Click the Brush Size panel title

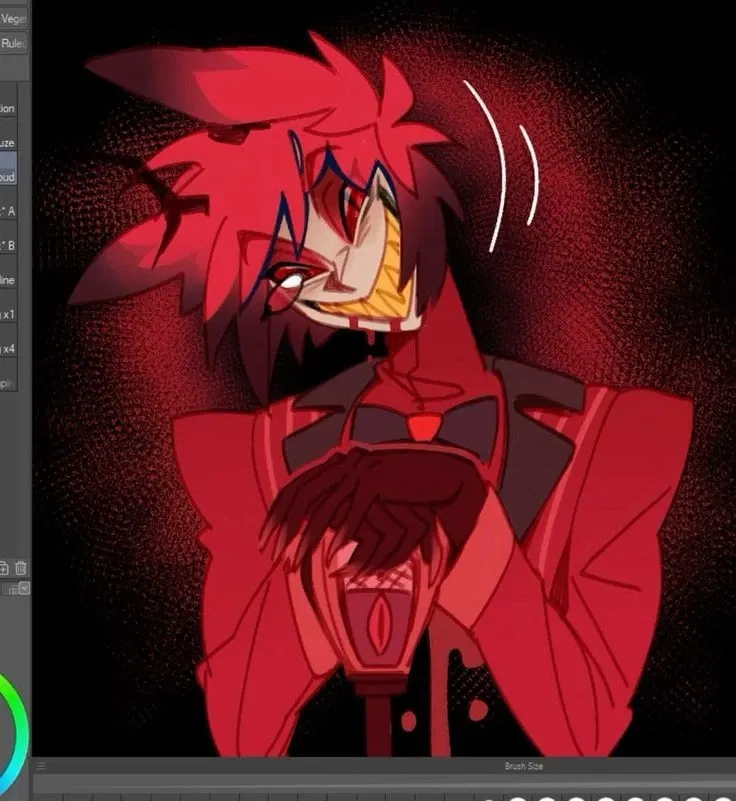[524, 766]
